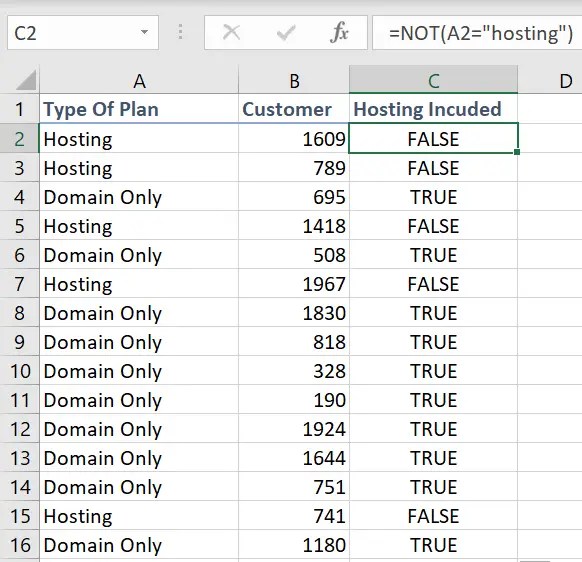
Task: Select row 12 header
Action: click(x=19, y=428)
